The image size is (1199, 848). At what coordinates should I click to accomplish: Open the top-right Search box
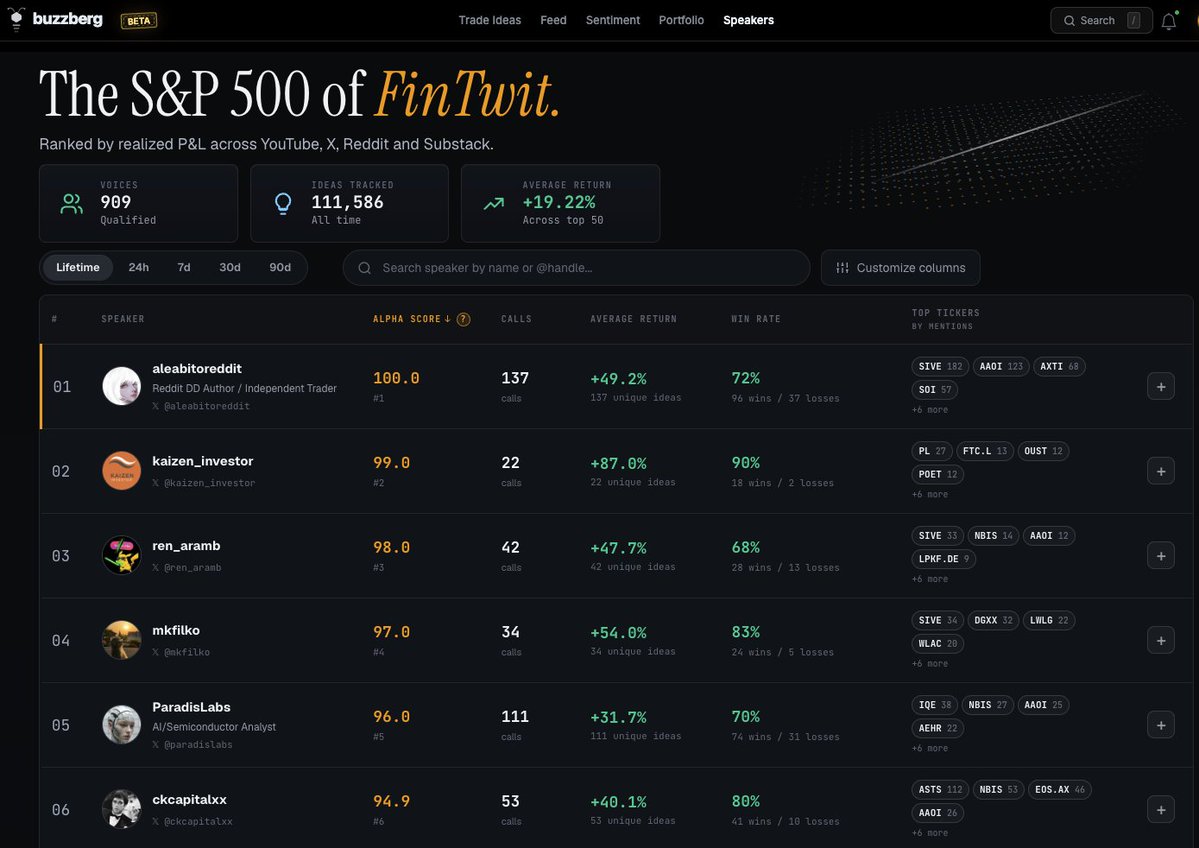point(1101,21)
